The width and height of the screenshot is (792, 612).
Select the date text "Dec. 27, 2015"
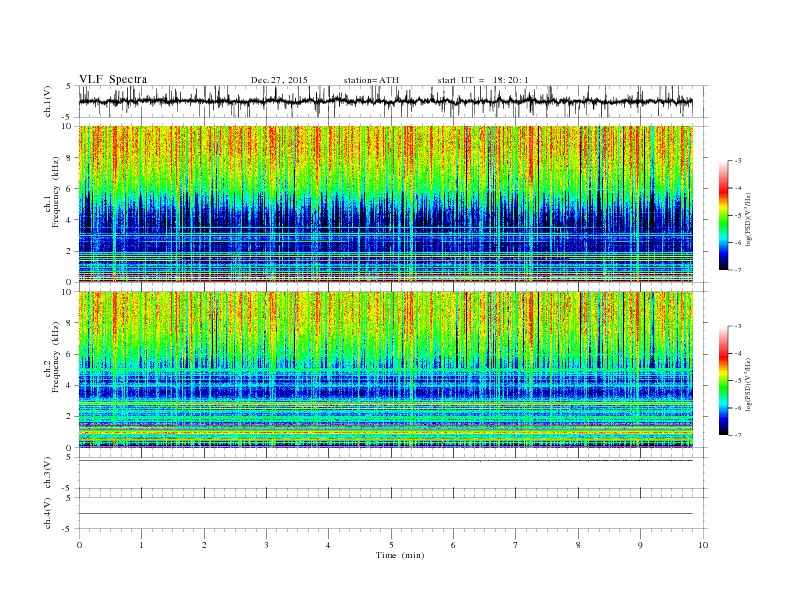click(x=279, y=80)
